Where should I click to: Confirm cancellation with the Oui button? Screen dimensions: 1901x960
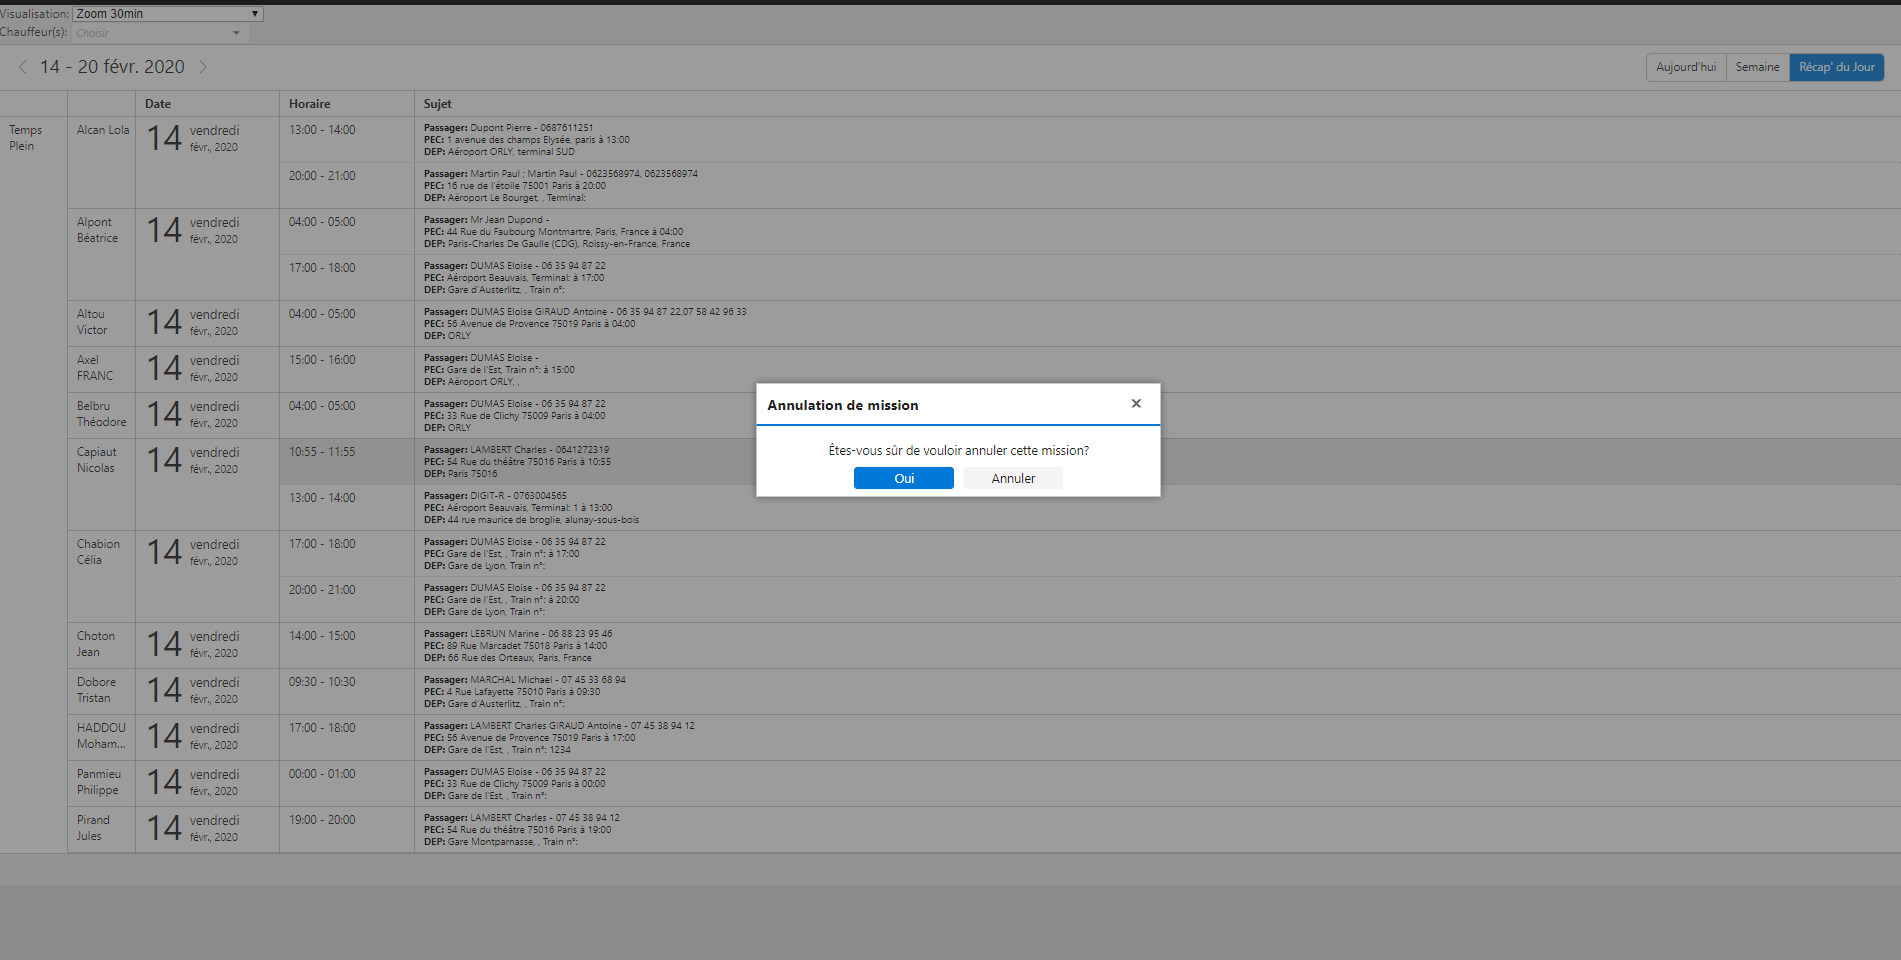[903, 478]
